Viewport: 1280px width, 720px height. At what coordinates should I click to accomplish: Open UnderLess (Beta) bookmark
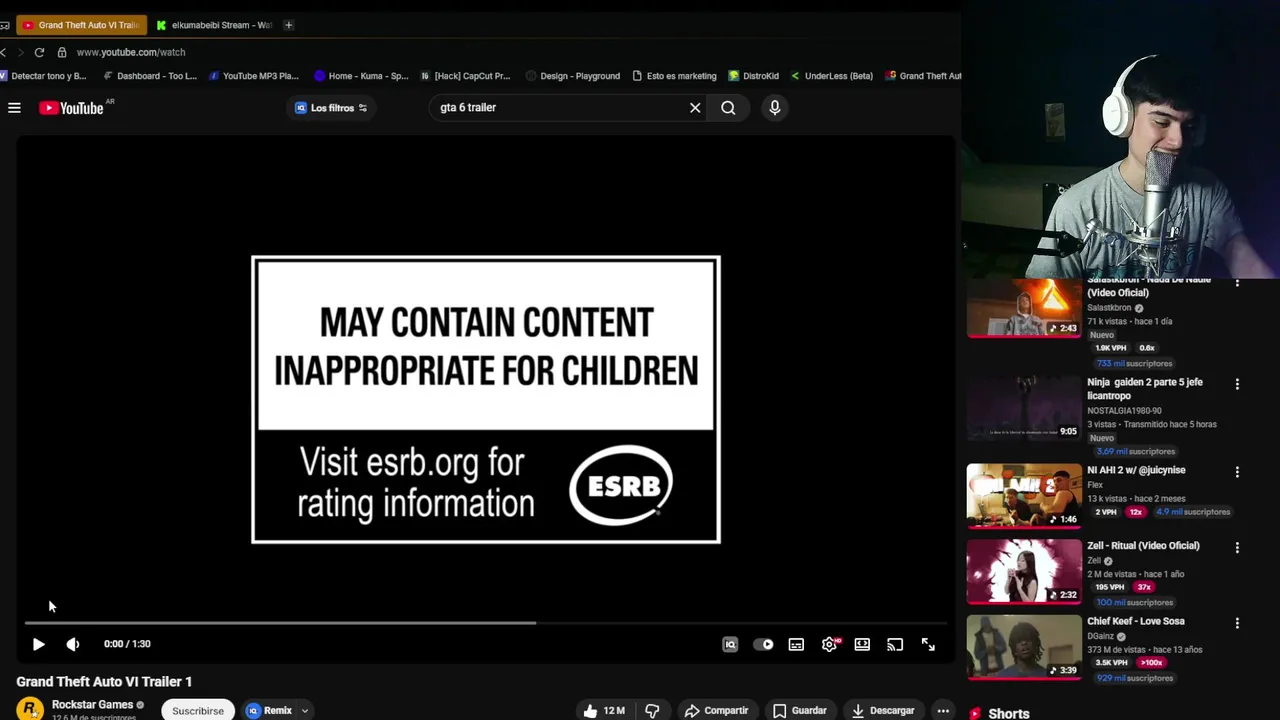[x=832, y=76]
